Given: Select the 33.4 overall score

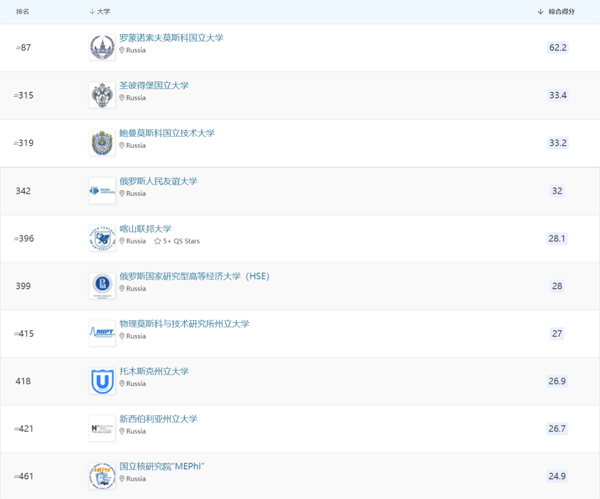Looking at the screenshot, I should (558, 95).
